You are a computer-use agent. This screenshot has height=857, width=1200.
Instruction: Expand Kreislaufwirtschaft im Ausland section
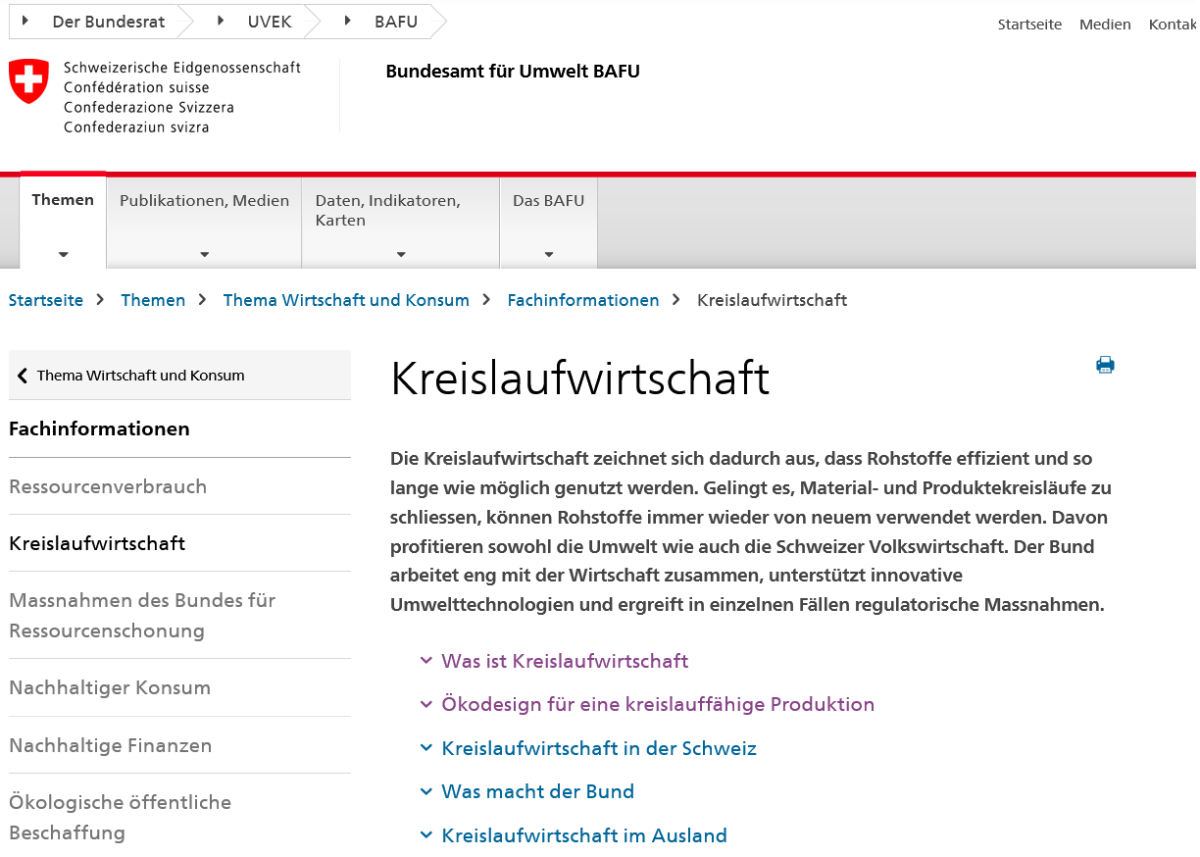click(583, 835)
